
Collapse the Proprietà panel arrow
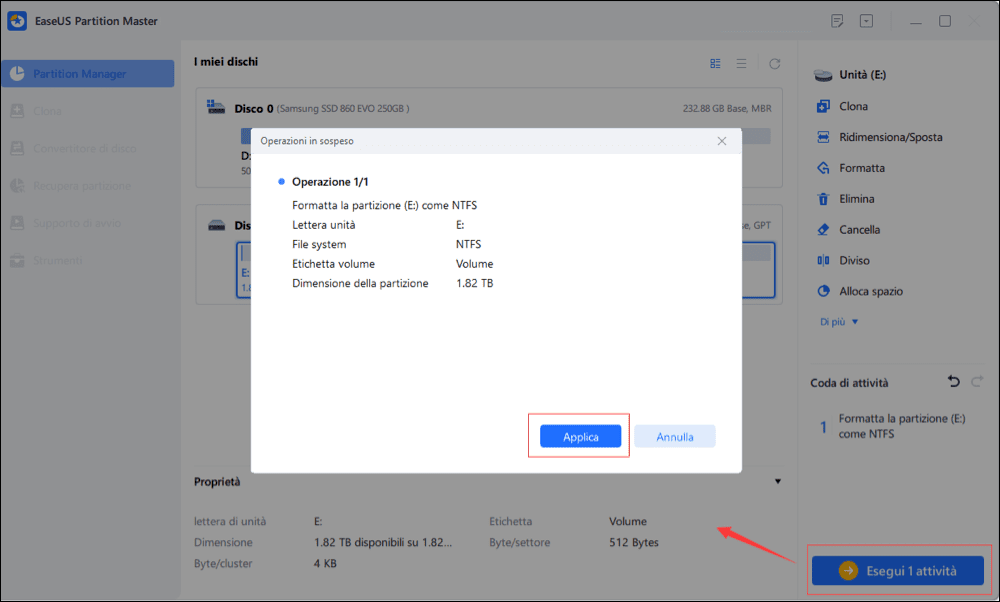[x=778, y=481]
